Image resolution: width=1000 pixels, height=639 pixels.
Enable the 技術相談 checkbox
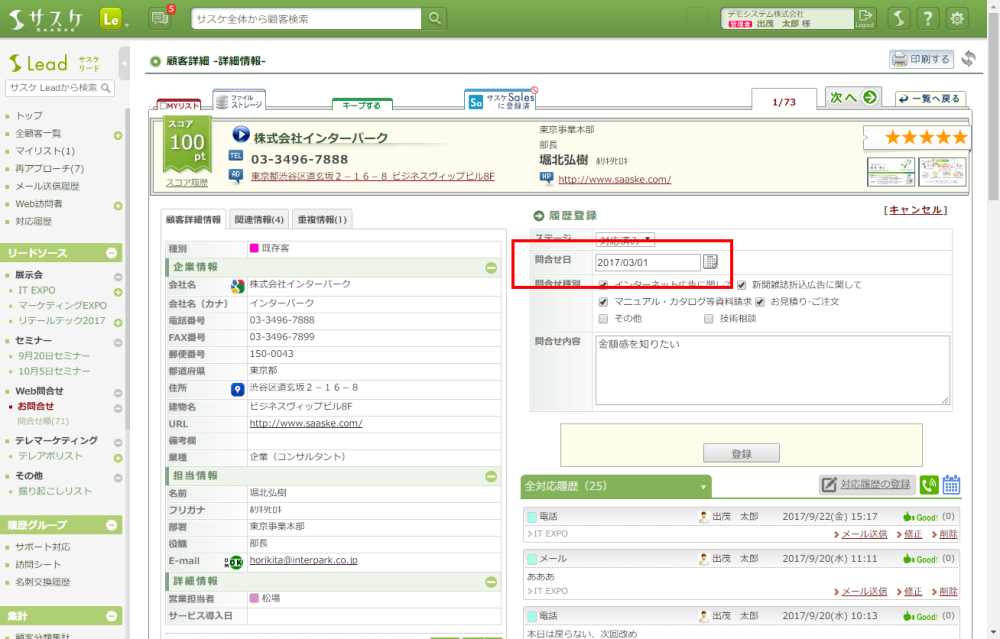click(709, 318)
